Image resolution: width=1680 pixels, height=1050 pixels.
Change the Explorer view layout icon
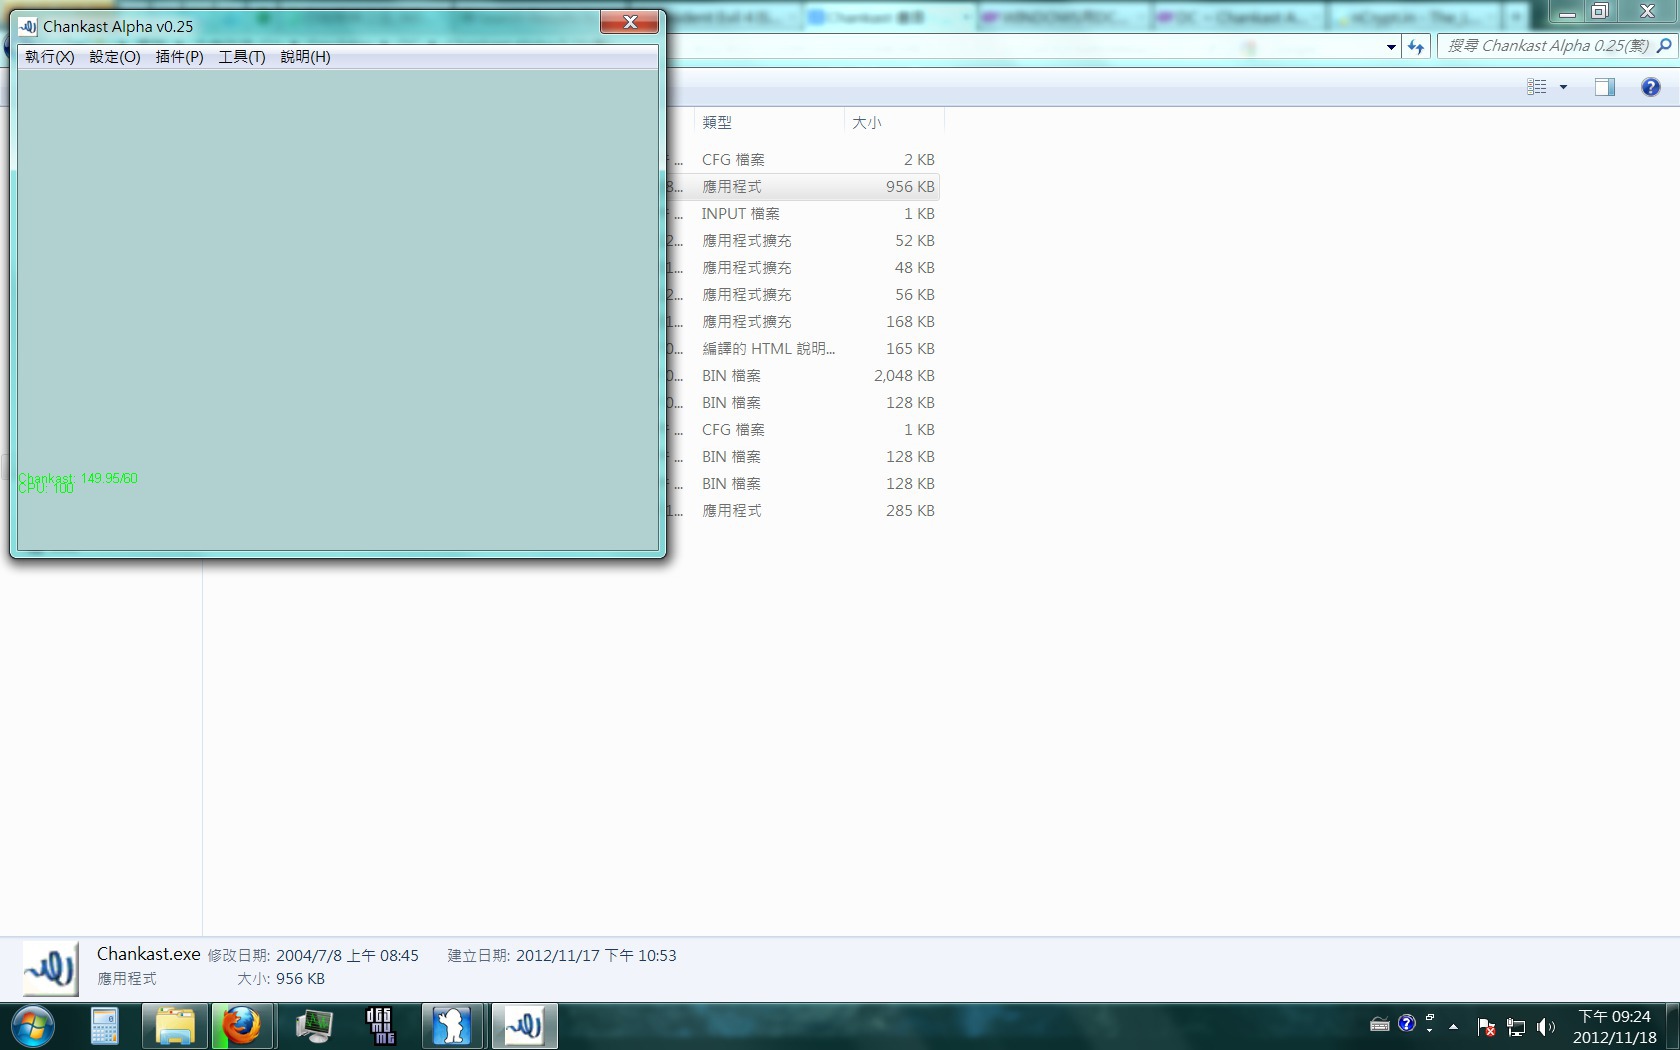(x=1537, y=87)
